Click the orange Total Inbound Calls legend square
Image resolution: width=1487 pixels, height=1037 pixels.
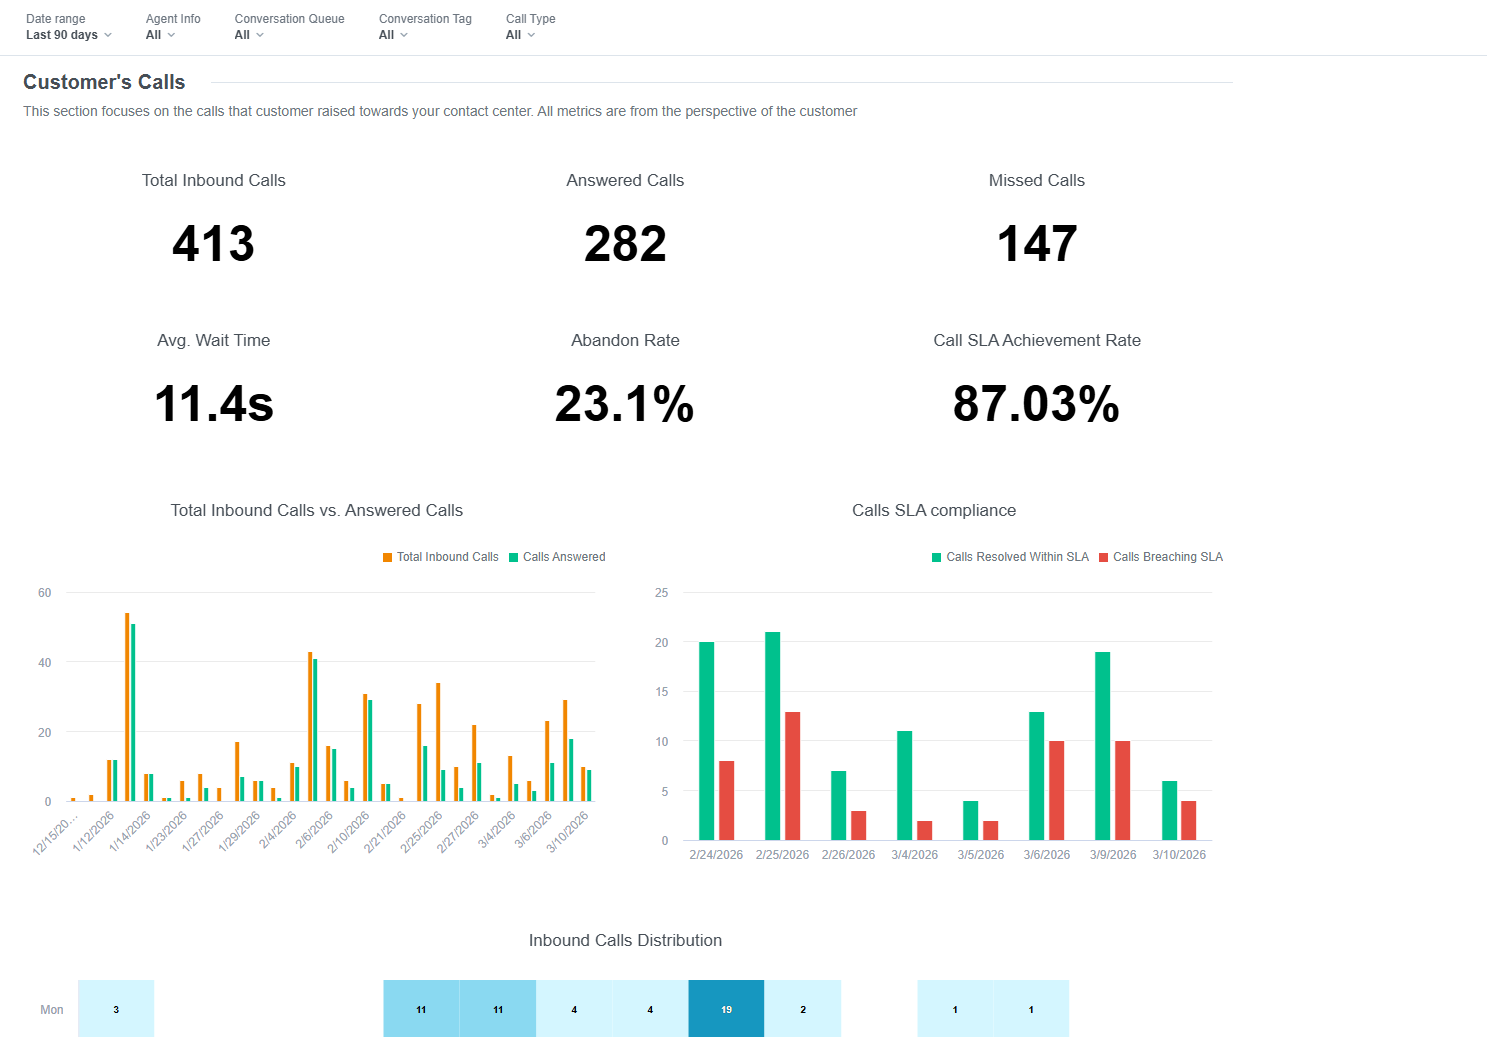pos(387,556)
